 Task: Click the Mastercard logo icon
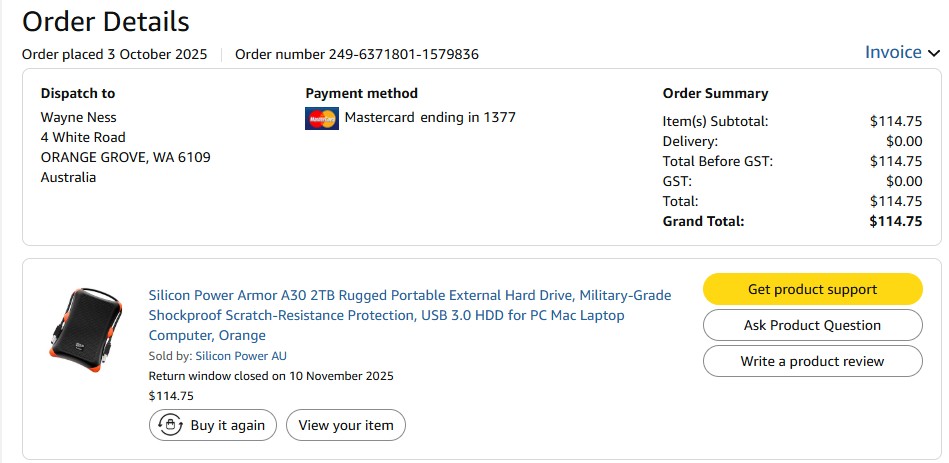pyautogui.click(x=322, y=119)
